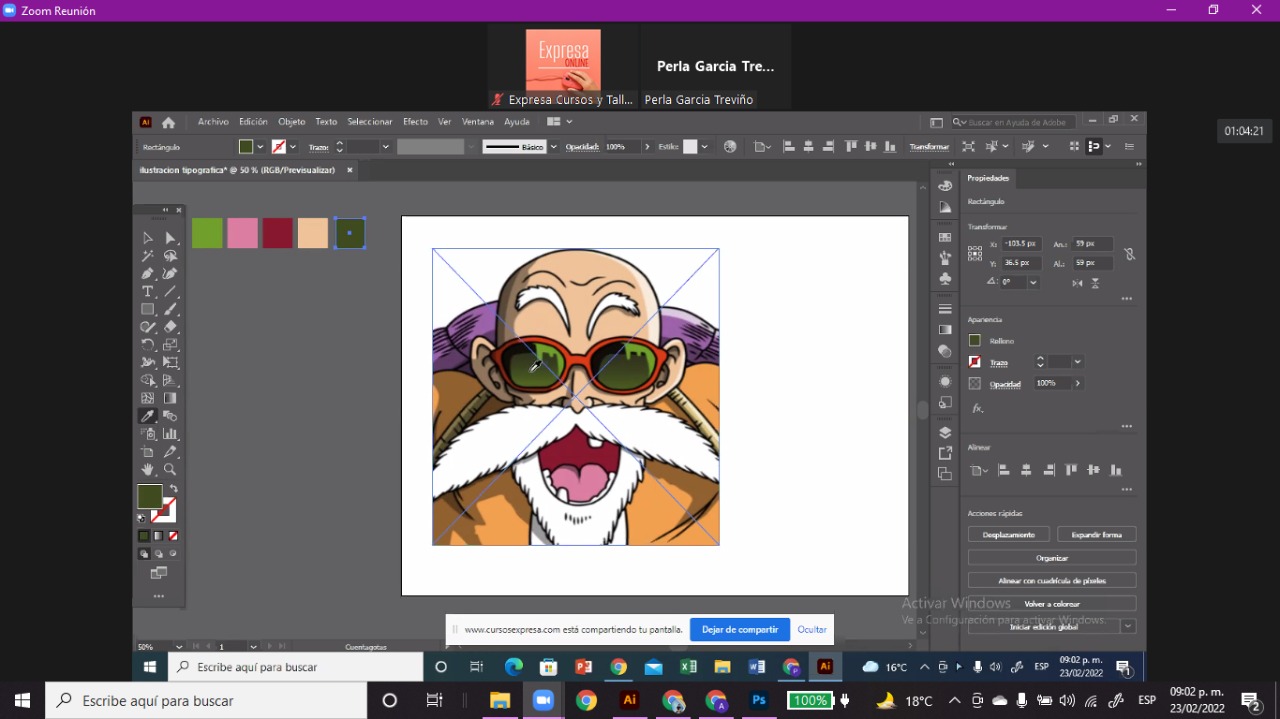
Task: Pick the Free Transform tool
Action: [x=170, y=363]
